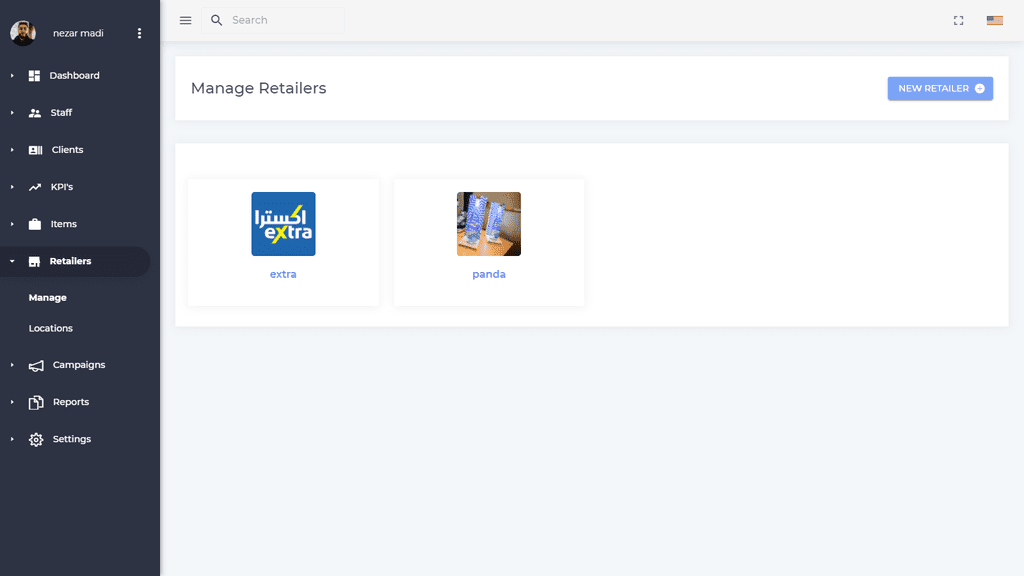
Task: Open Locations submenu item
Action: pos(50,328)
